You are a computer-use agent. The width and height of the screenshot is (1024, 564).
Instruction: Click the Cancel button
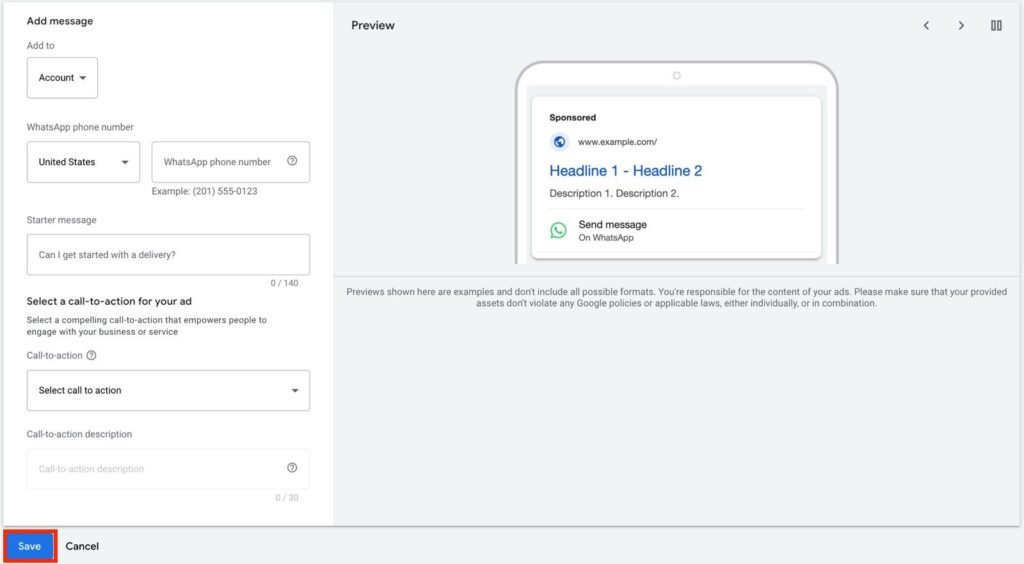(82, 546)
